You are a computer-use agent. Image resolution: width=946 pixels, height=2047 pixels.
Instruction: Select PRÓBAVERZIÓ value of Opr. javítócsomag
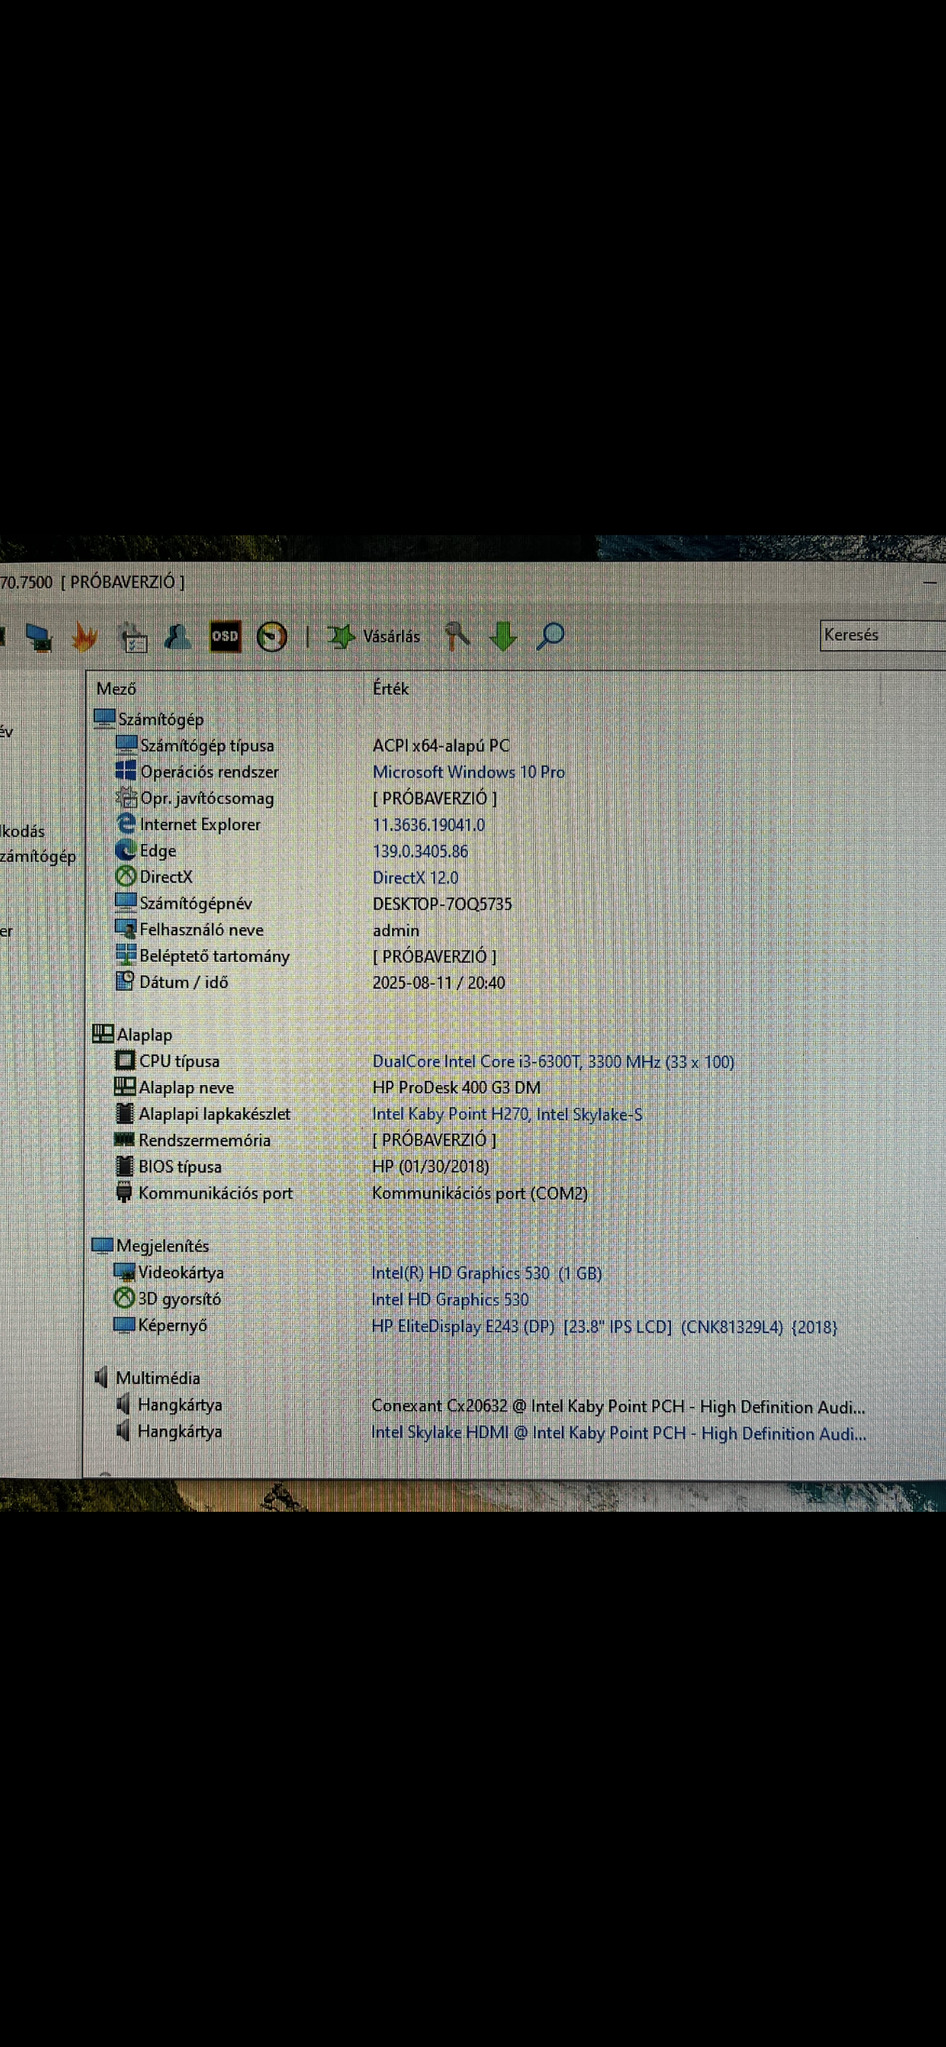pyautogui.click(x=435, y=798)
